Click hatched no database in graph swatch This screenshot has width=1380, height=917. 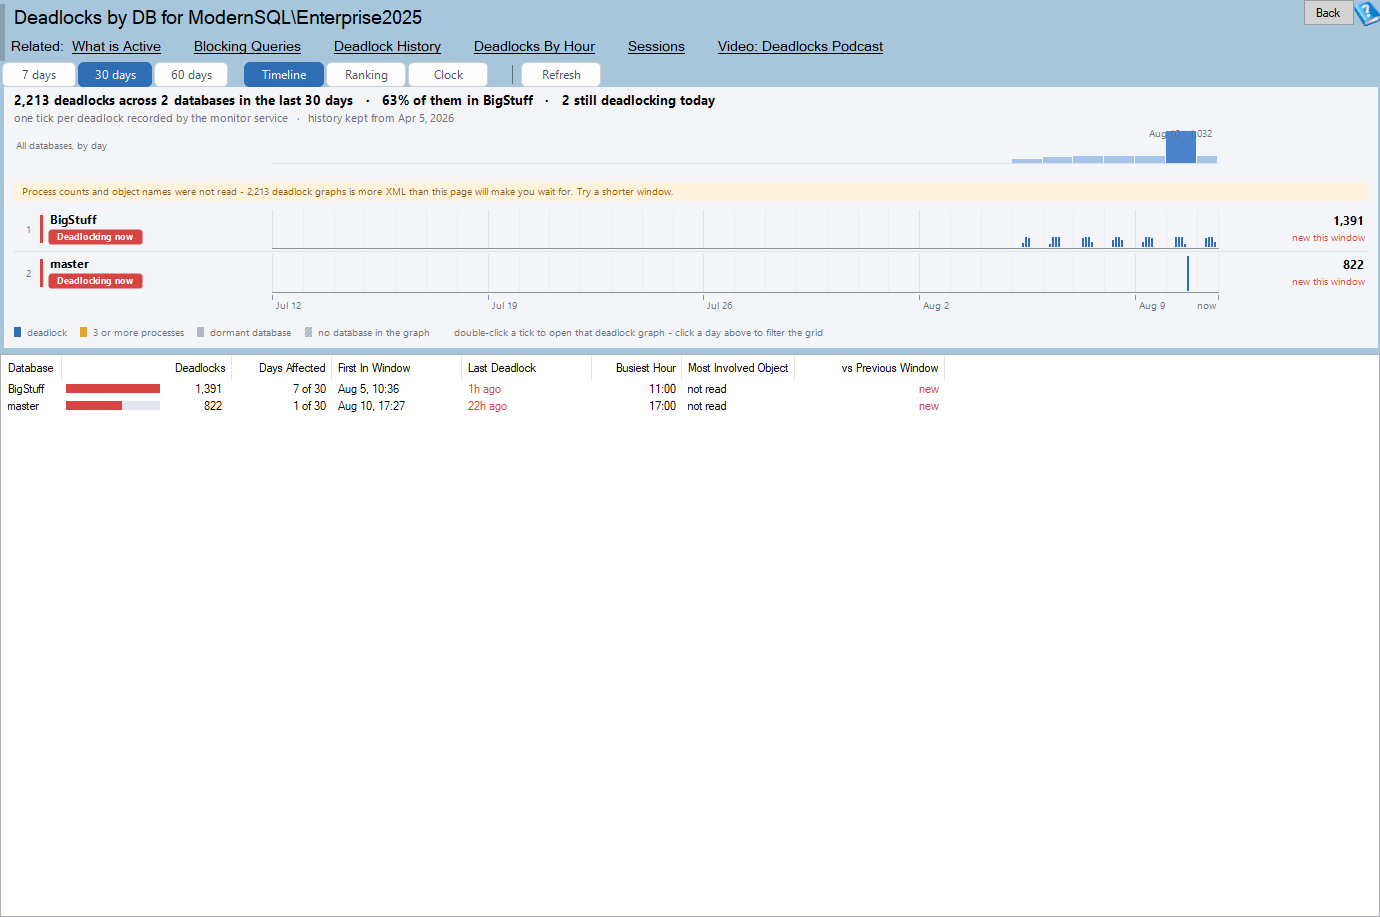309,333
